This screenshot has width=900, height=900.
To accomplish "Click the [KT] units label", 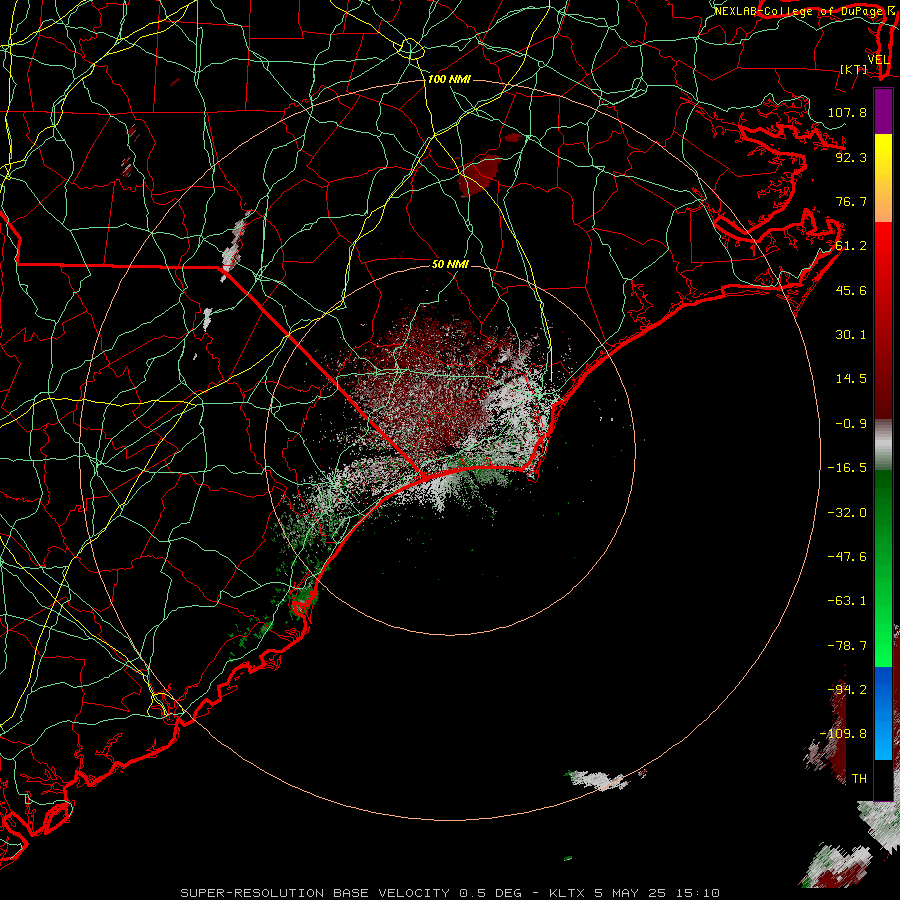I will click(854, 69).
